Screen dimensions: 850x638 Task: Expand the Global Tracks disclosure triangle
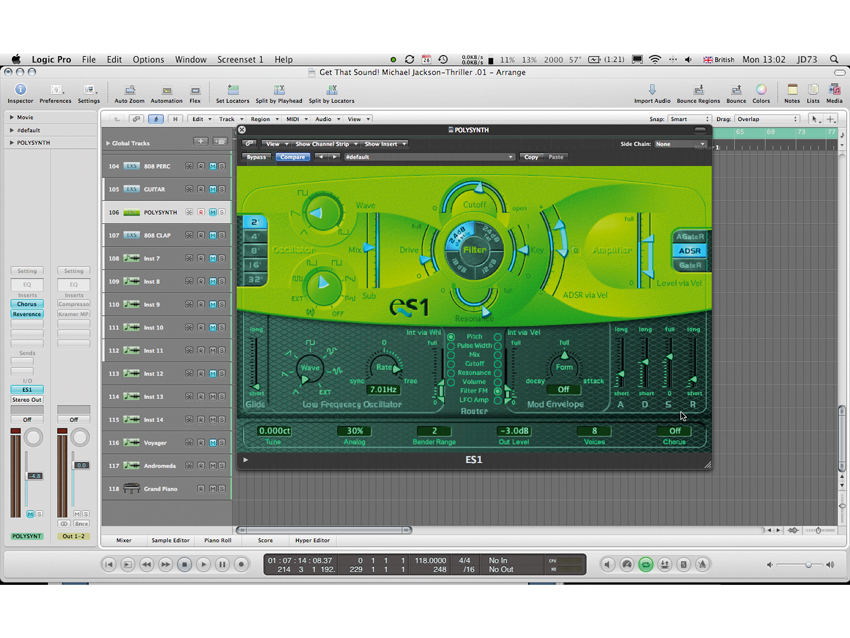click(108, 143)
